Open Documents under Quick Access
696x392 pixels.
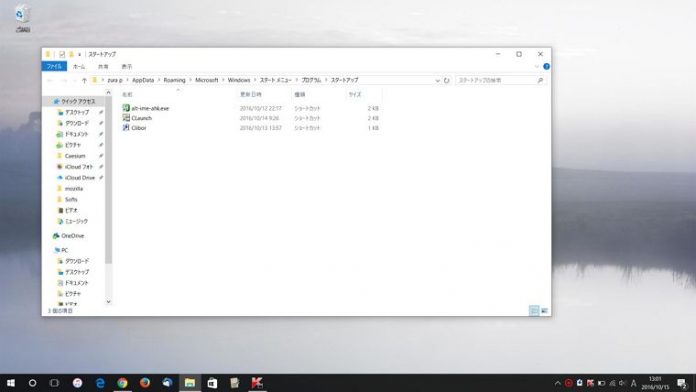[76, 134]
